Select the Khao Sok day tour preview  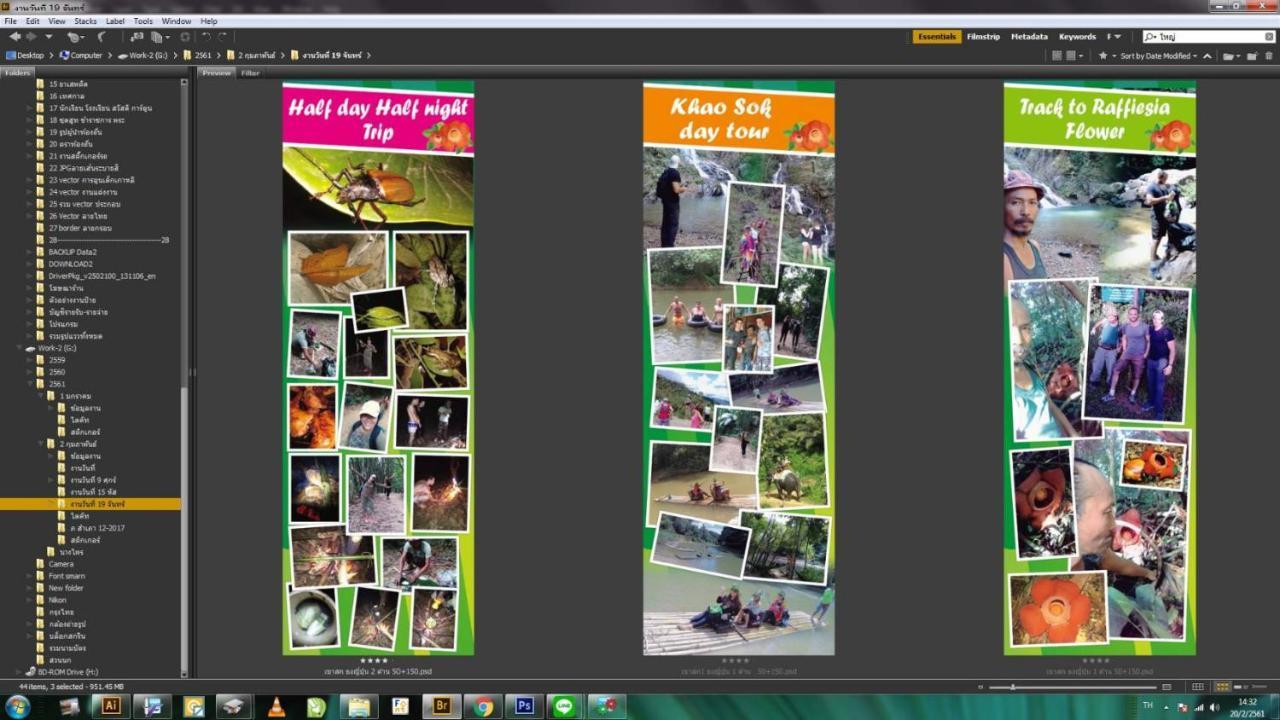739,368
